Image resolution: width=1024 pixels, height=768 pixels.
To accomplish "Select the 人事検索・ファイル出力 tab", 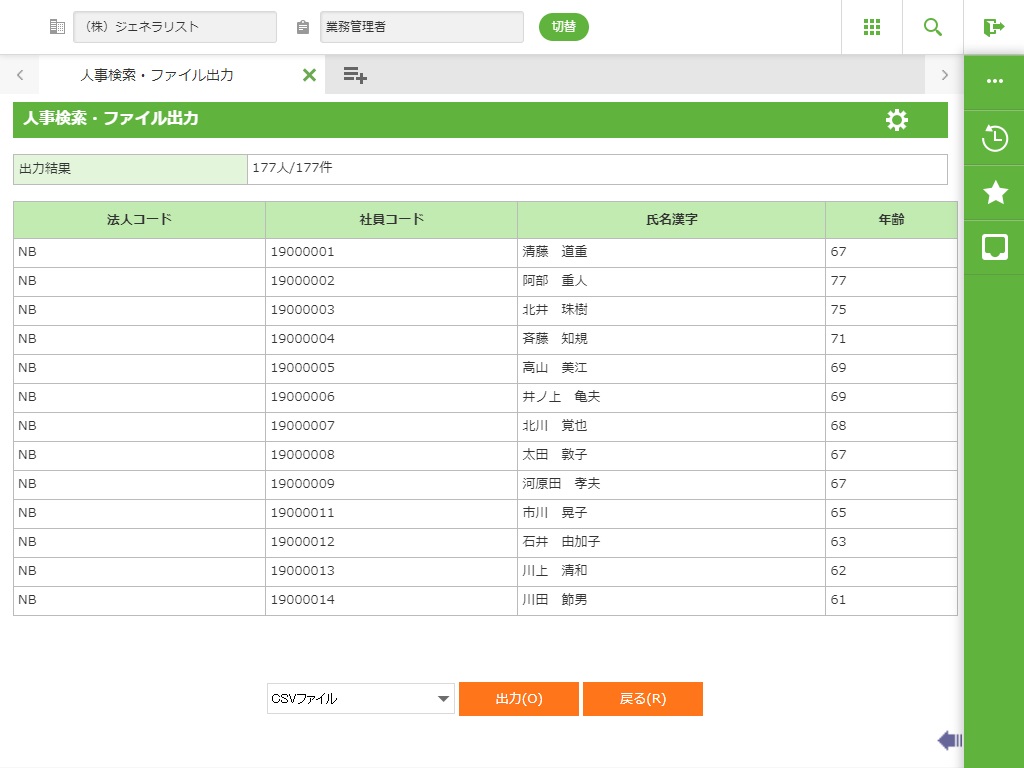I will (157, 75).
